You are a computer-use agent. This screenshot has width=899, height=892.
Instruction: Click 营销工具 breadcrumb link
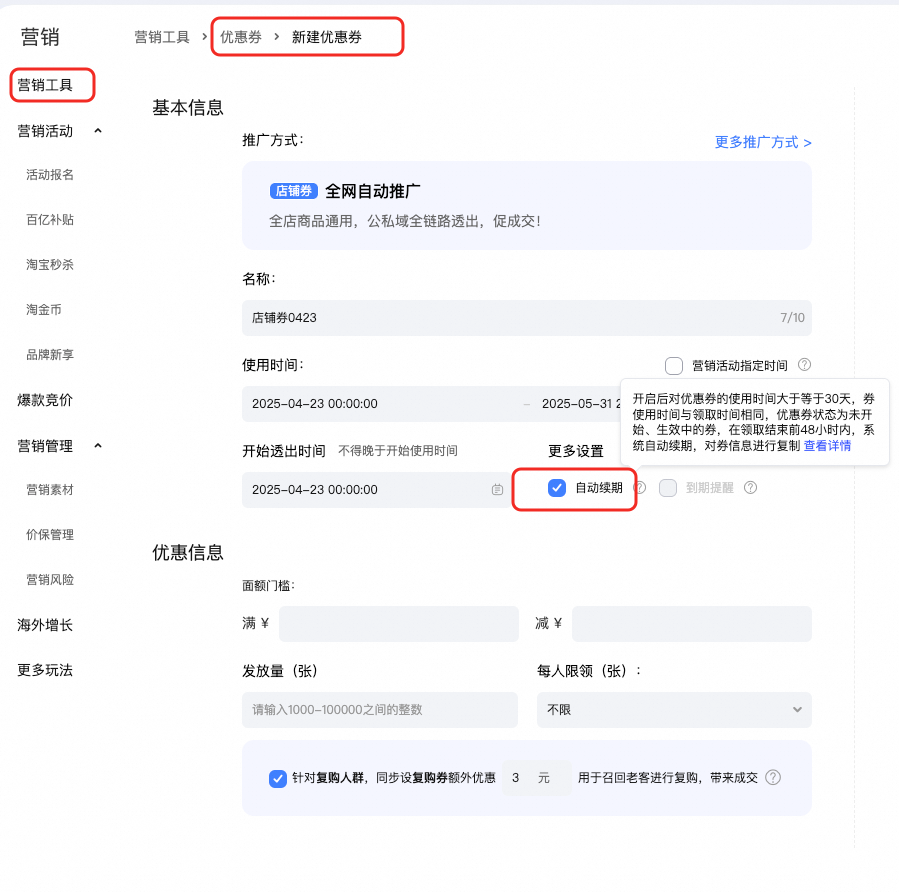pyautogui.click(x=162, y=37)
